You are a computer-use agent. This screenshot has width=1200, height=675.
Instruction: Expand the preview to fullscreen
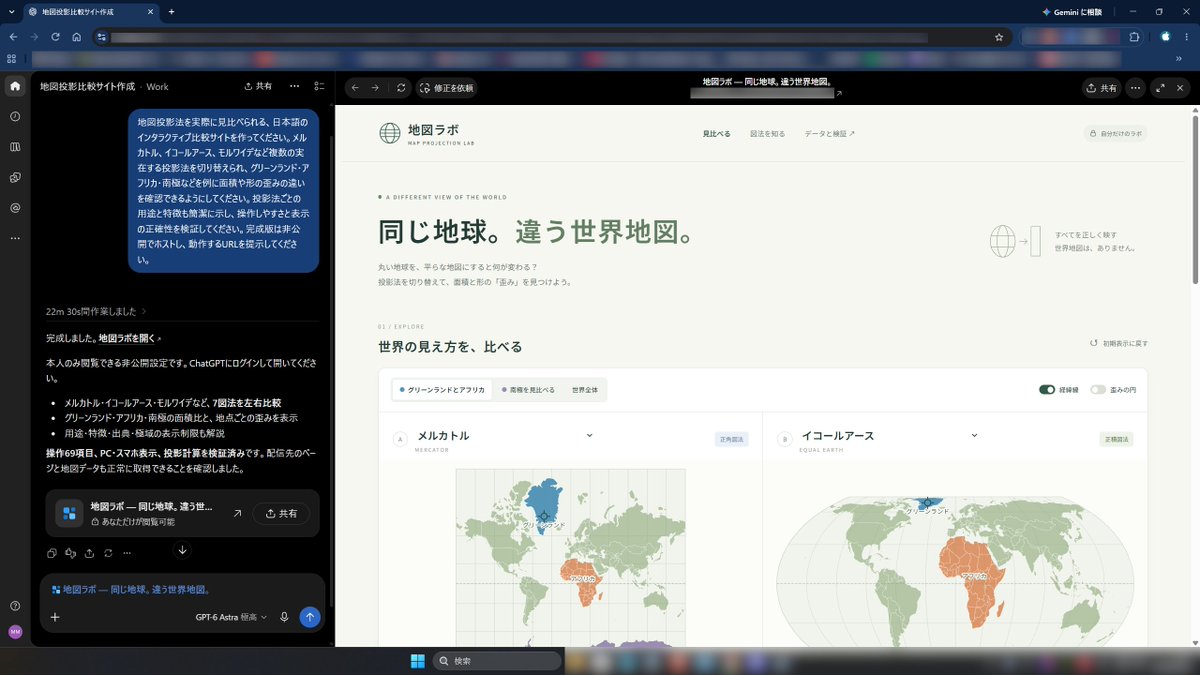[x=1161, y=88]
